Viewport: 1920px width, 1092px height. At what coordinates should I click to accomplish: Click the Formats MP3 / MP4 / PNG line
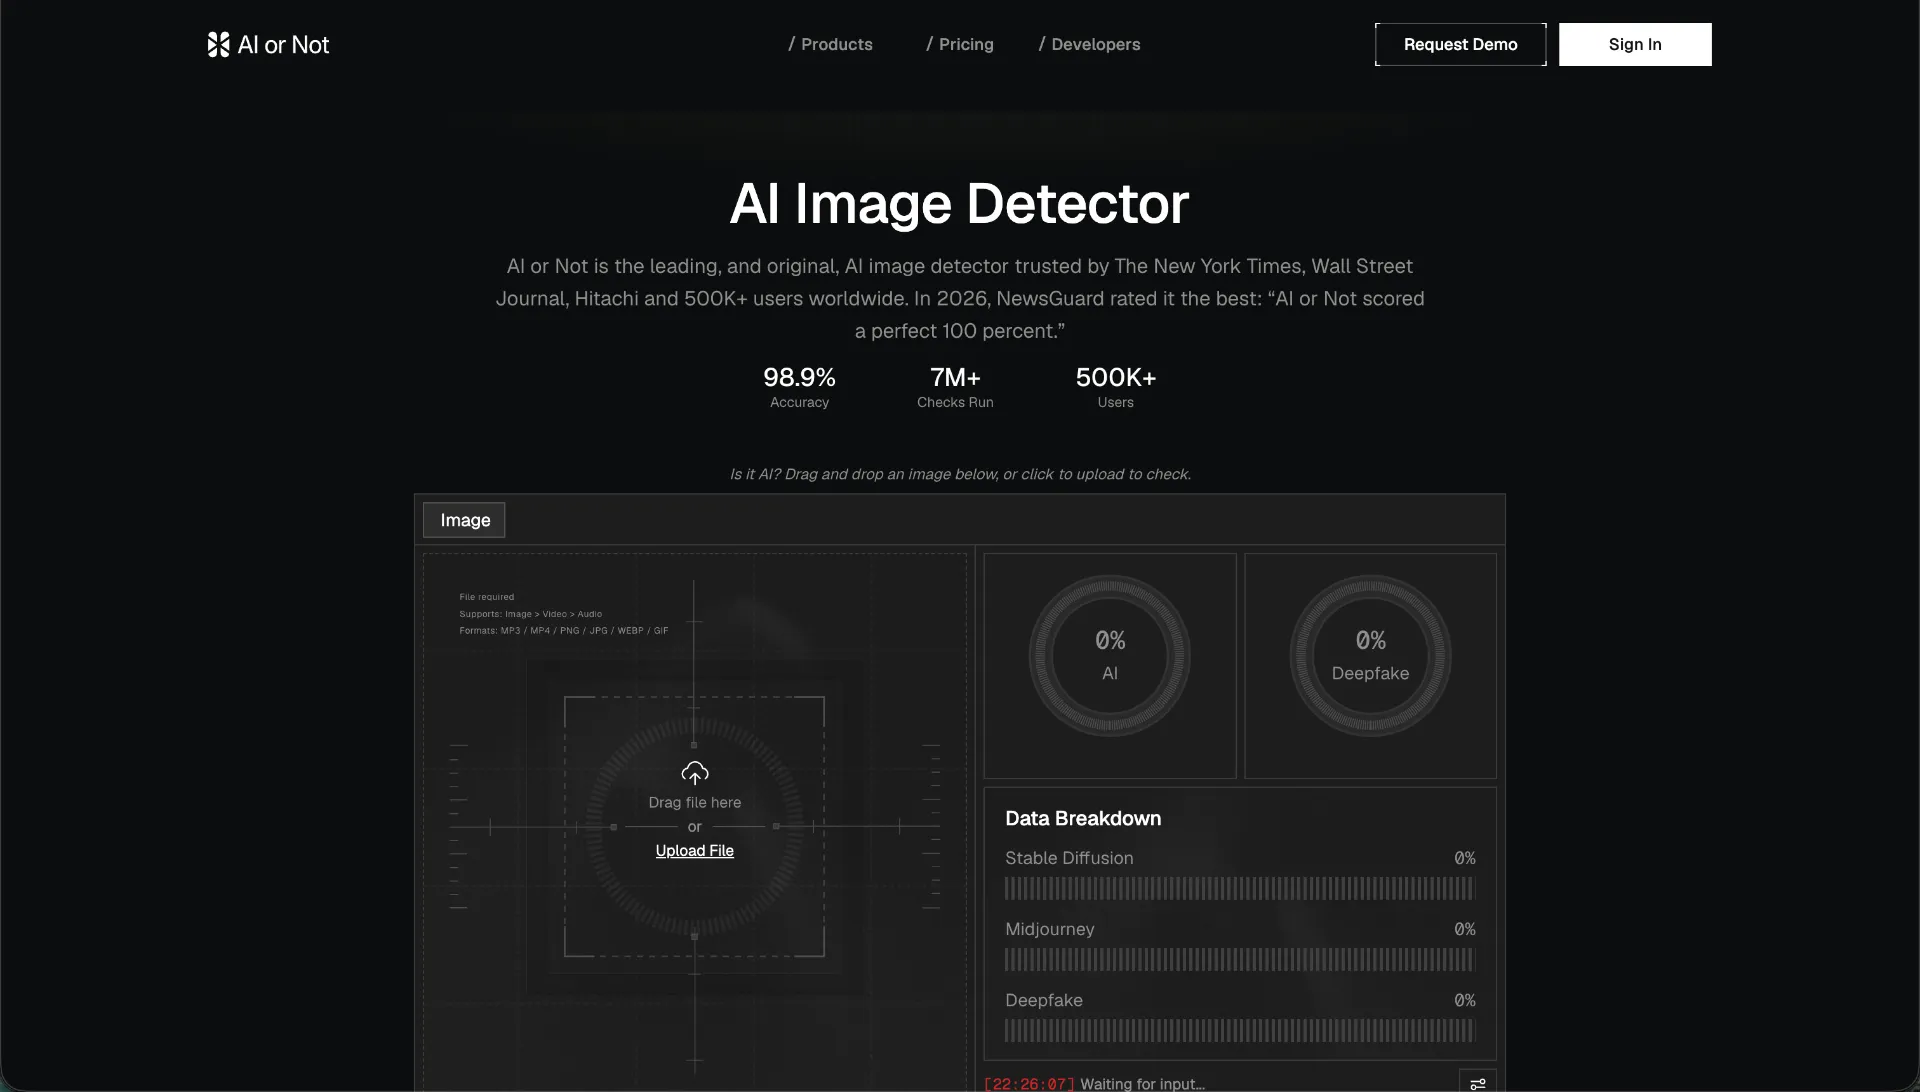coord(563,631)
